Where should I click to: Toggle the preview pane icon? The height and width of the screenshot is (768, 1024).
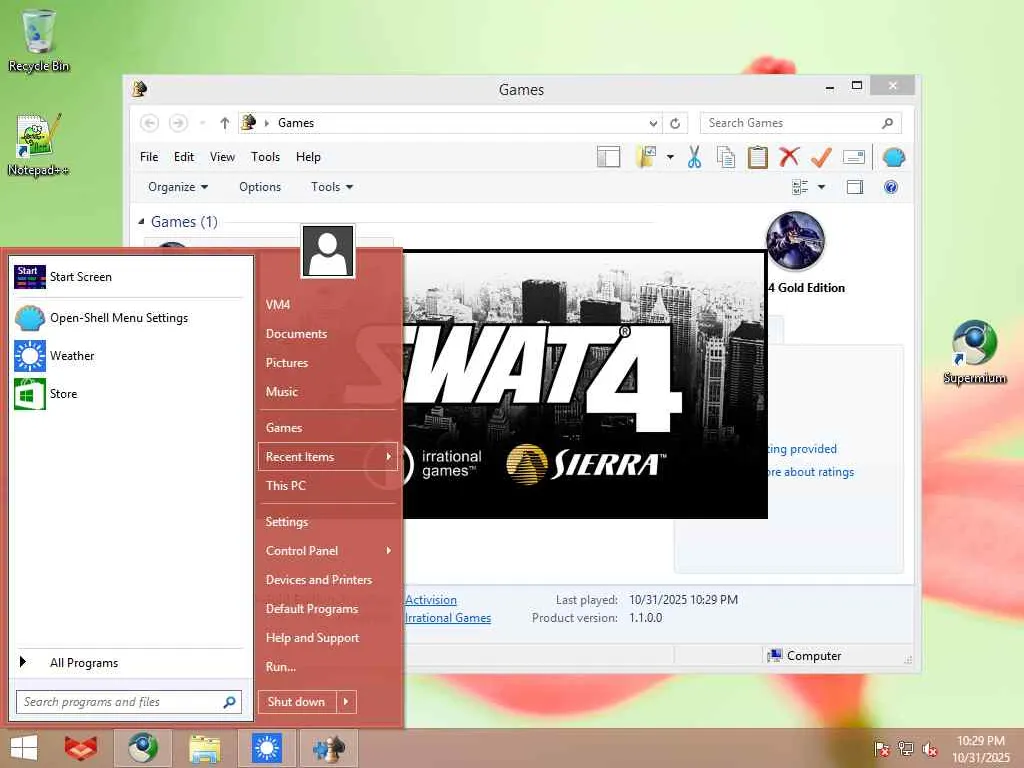(x=855, y=187)
